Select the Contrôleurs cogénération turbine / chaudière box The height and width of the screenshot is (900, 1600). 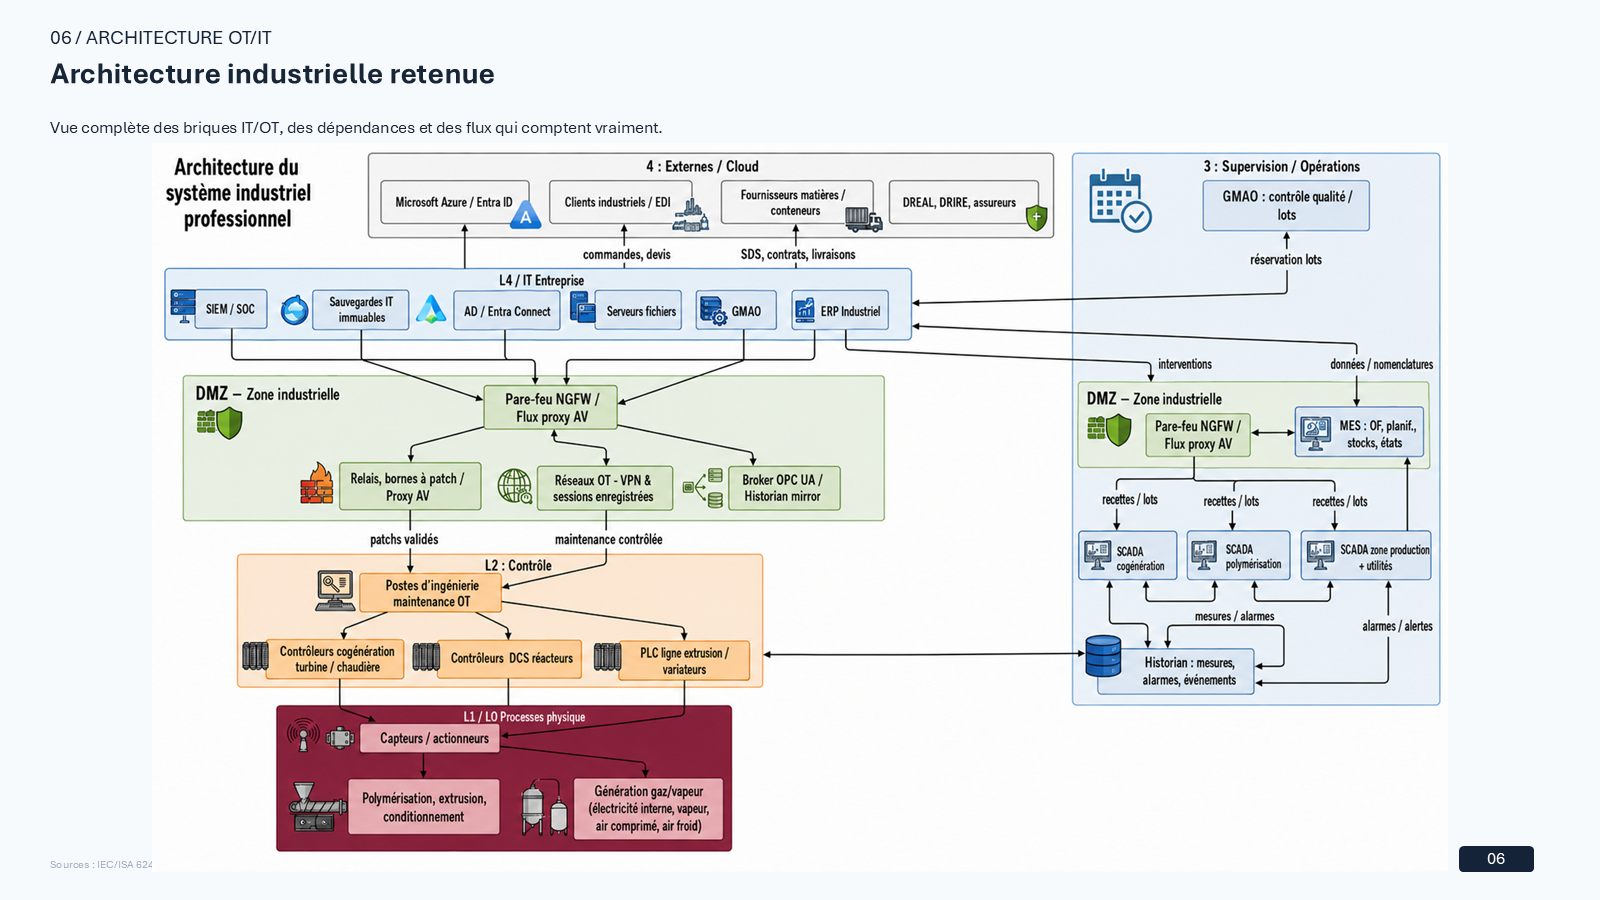[x=336, y=660]
